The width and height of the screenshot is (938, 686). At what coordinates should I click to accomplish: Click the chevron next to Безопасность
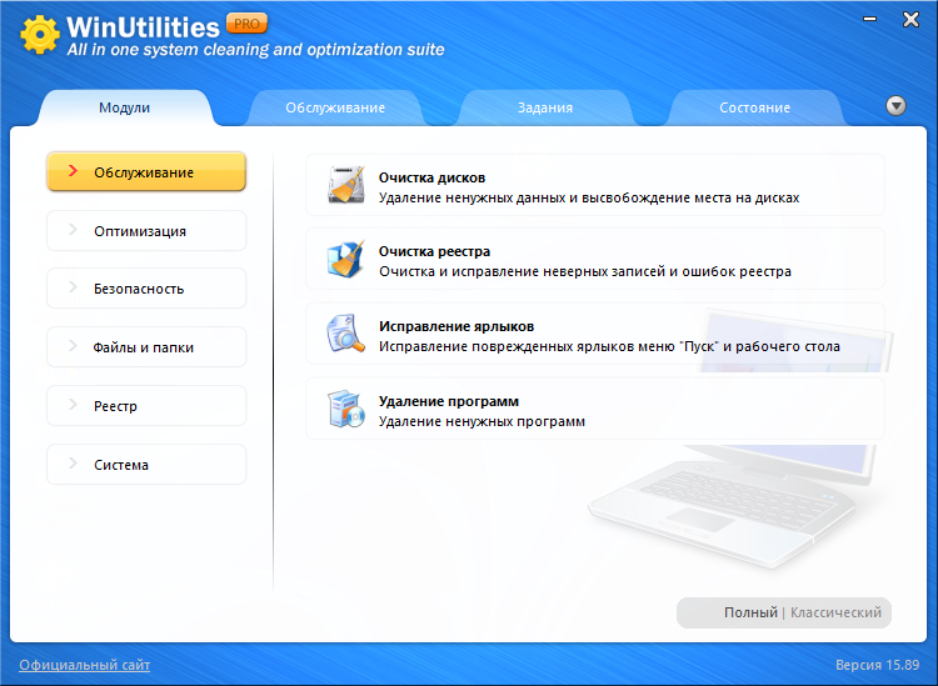(73, 288)
